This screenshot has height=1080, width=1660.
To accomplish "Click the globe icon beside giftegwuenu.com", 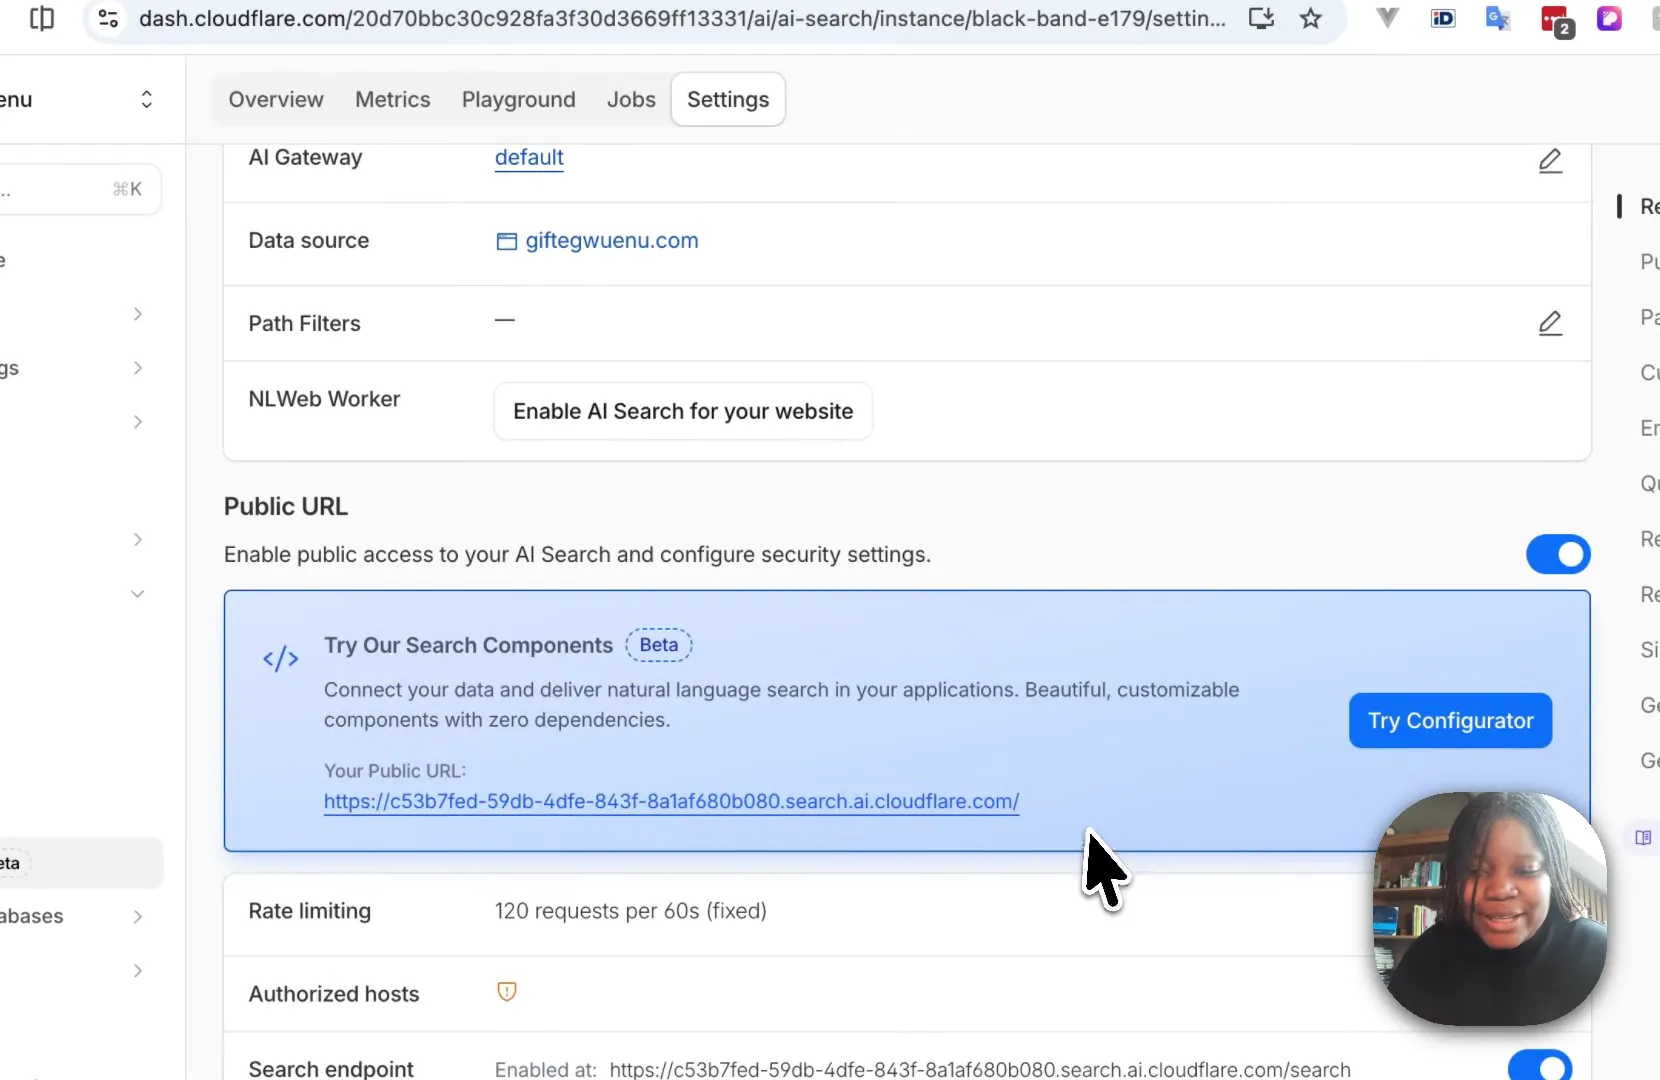I will coord(506,241).
